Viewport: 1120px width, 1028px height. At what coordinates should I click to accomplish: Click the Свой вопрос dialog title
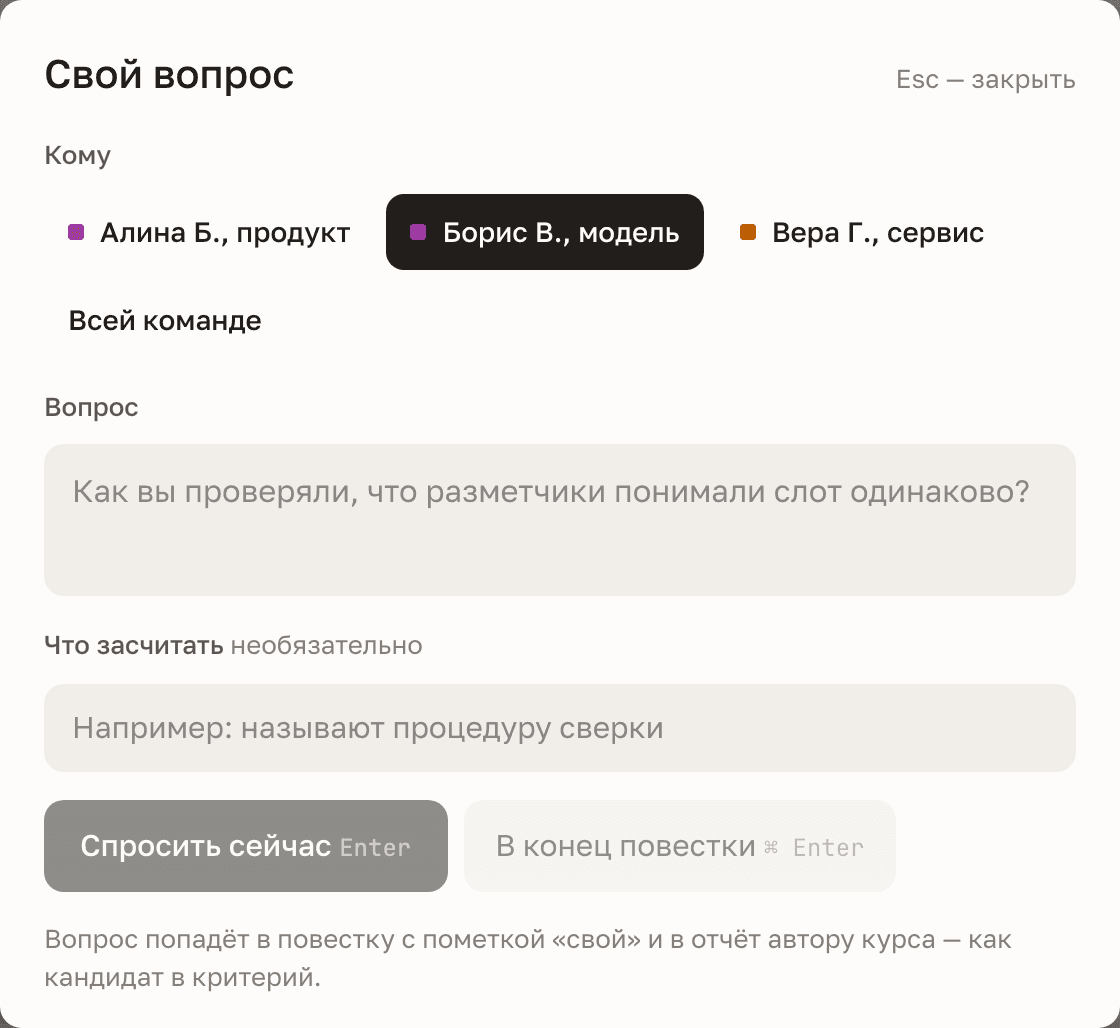click(169, 74)
